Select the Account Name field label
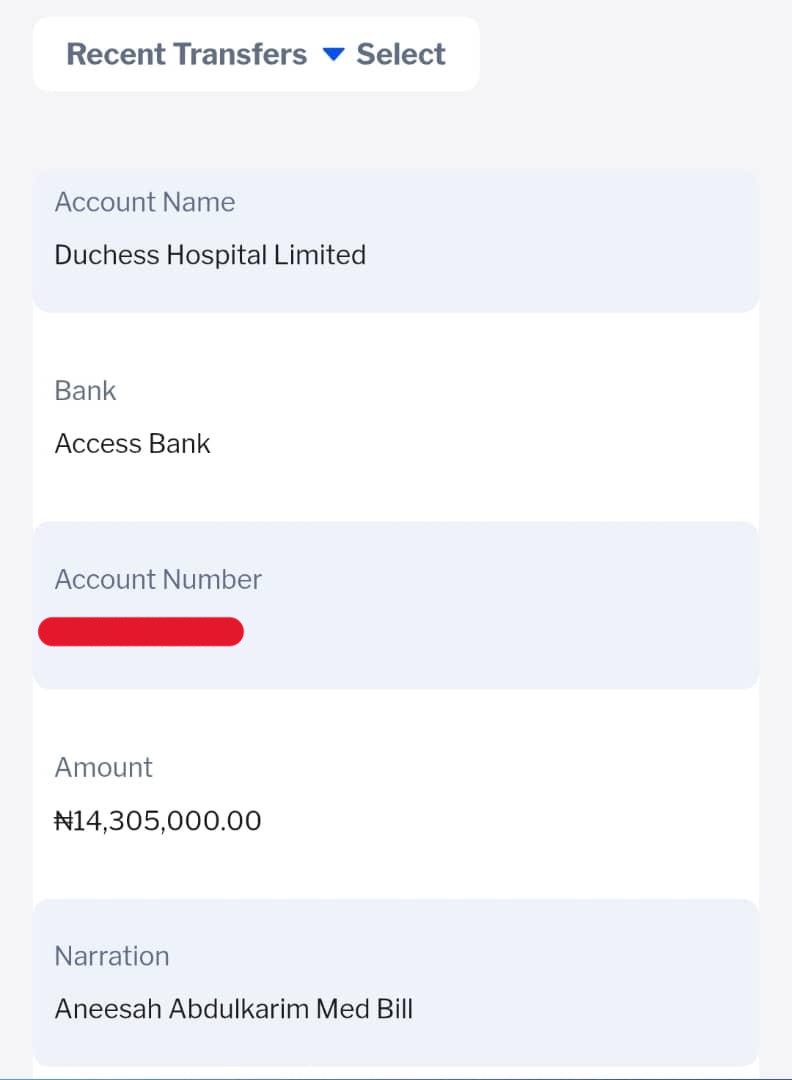 (x=145, y=202)
